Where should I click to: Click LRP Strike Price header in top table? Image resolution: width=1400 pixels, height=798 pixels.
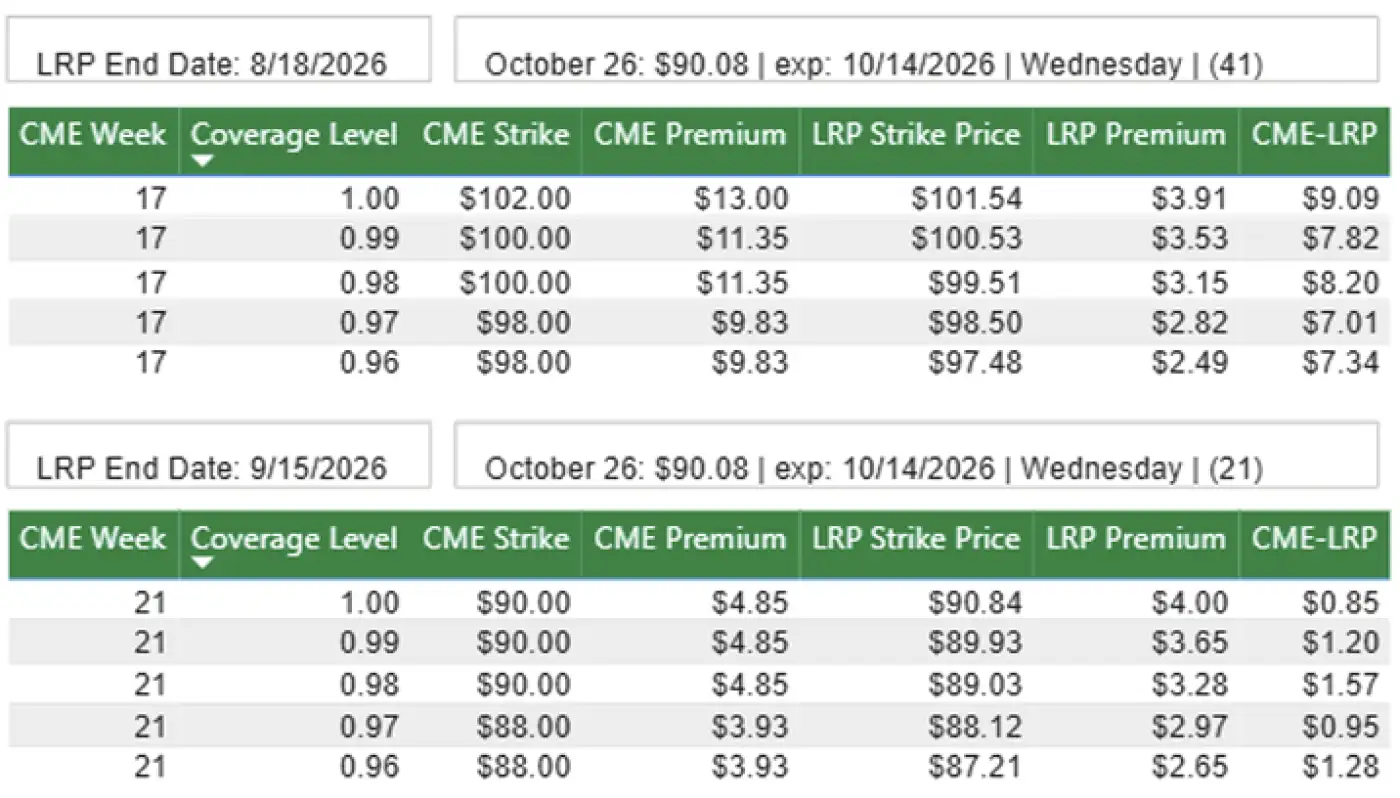pos(916,135)
